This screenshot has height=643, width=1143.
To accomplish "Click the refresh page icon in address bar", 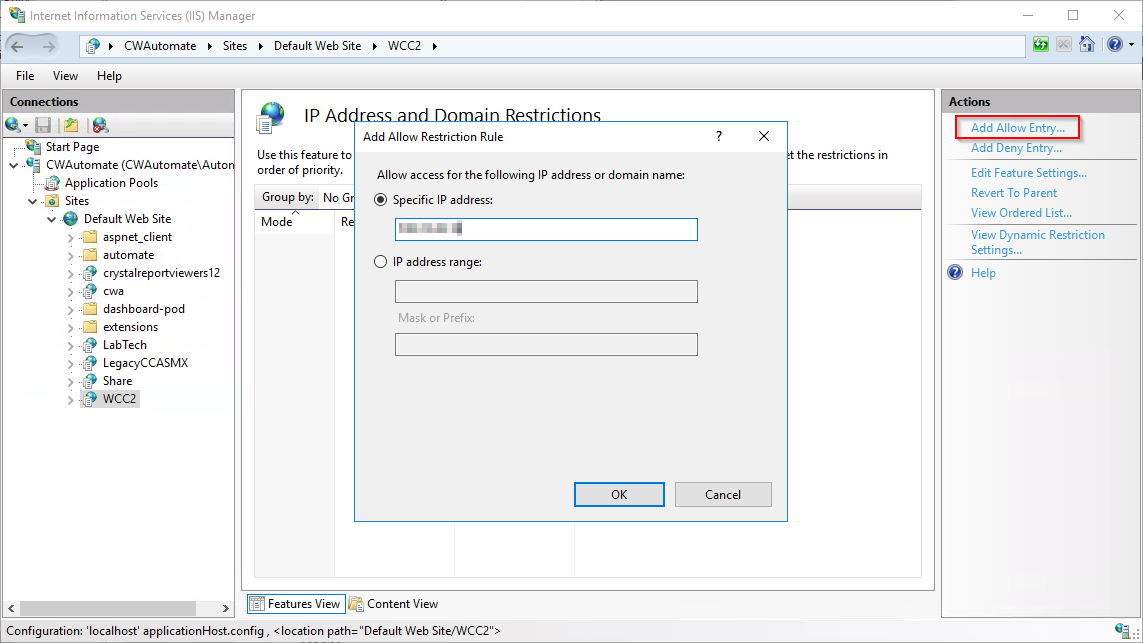I will point(1040,44).
